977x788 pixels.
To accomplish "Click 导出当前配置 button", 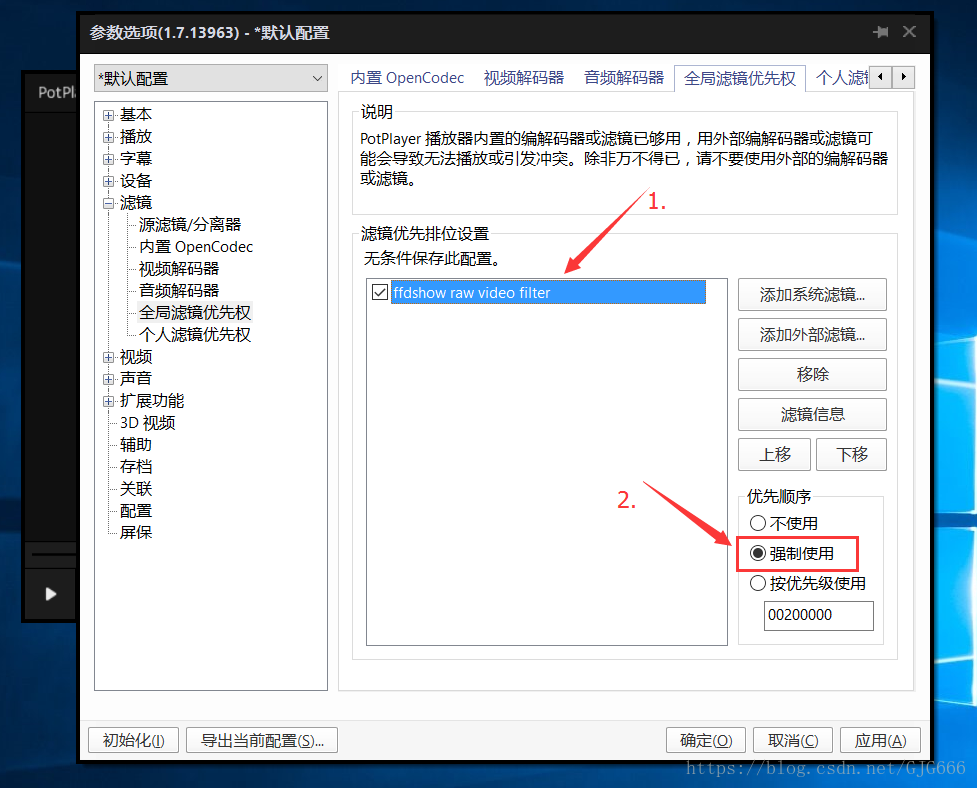I will click(262, 740).
